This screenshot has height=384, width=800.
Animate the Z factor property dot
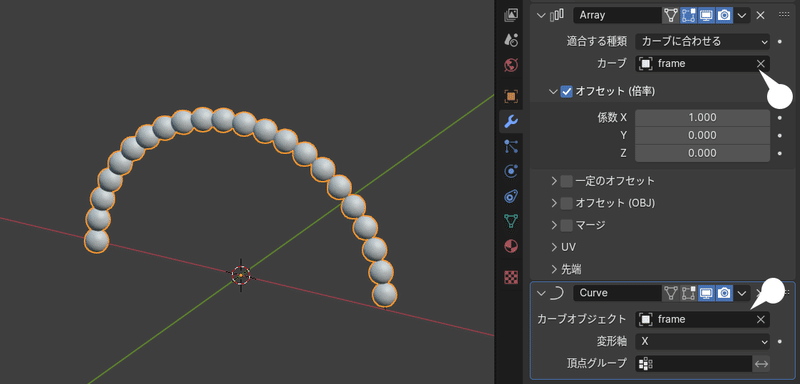(x=780, y=153)
